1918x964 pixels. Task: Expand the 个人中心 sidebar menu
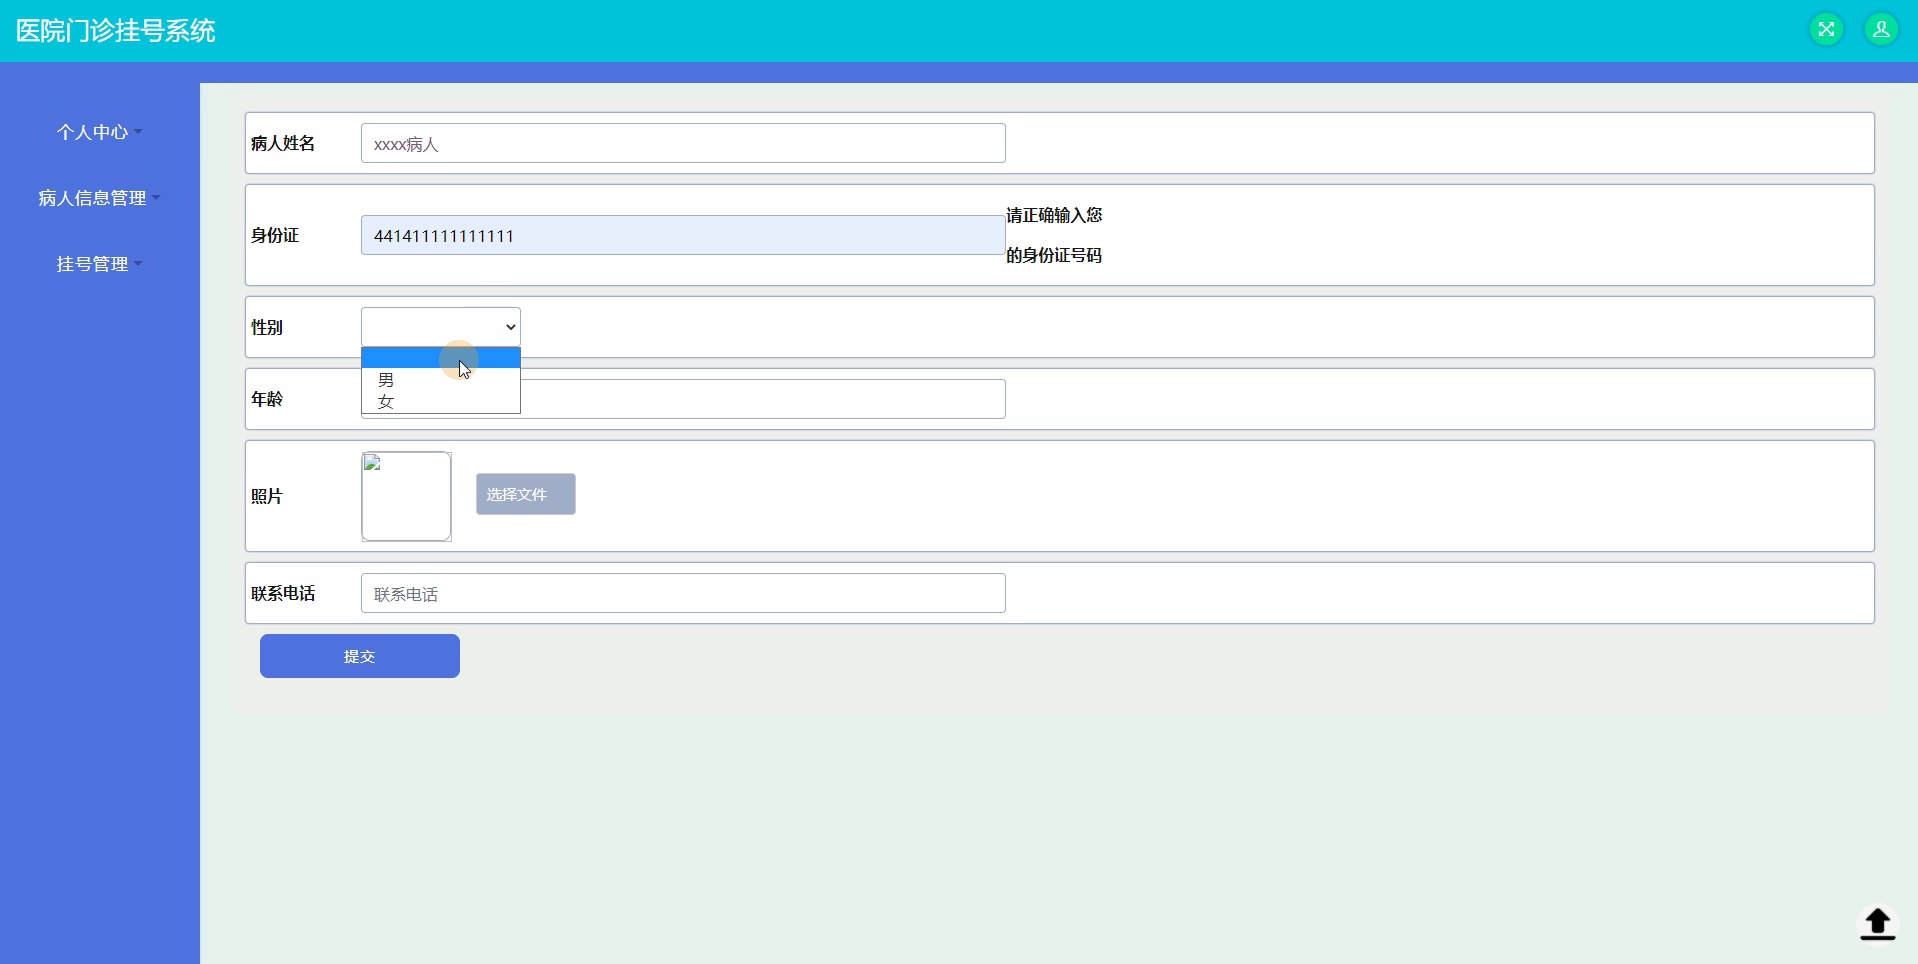pos(99,131)
